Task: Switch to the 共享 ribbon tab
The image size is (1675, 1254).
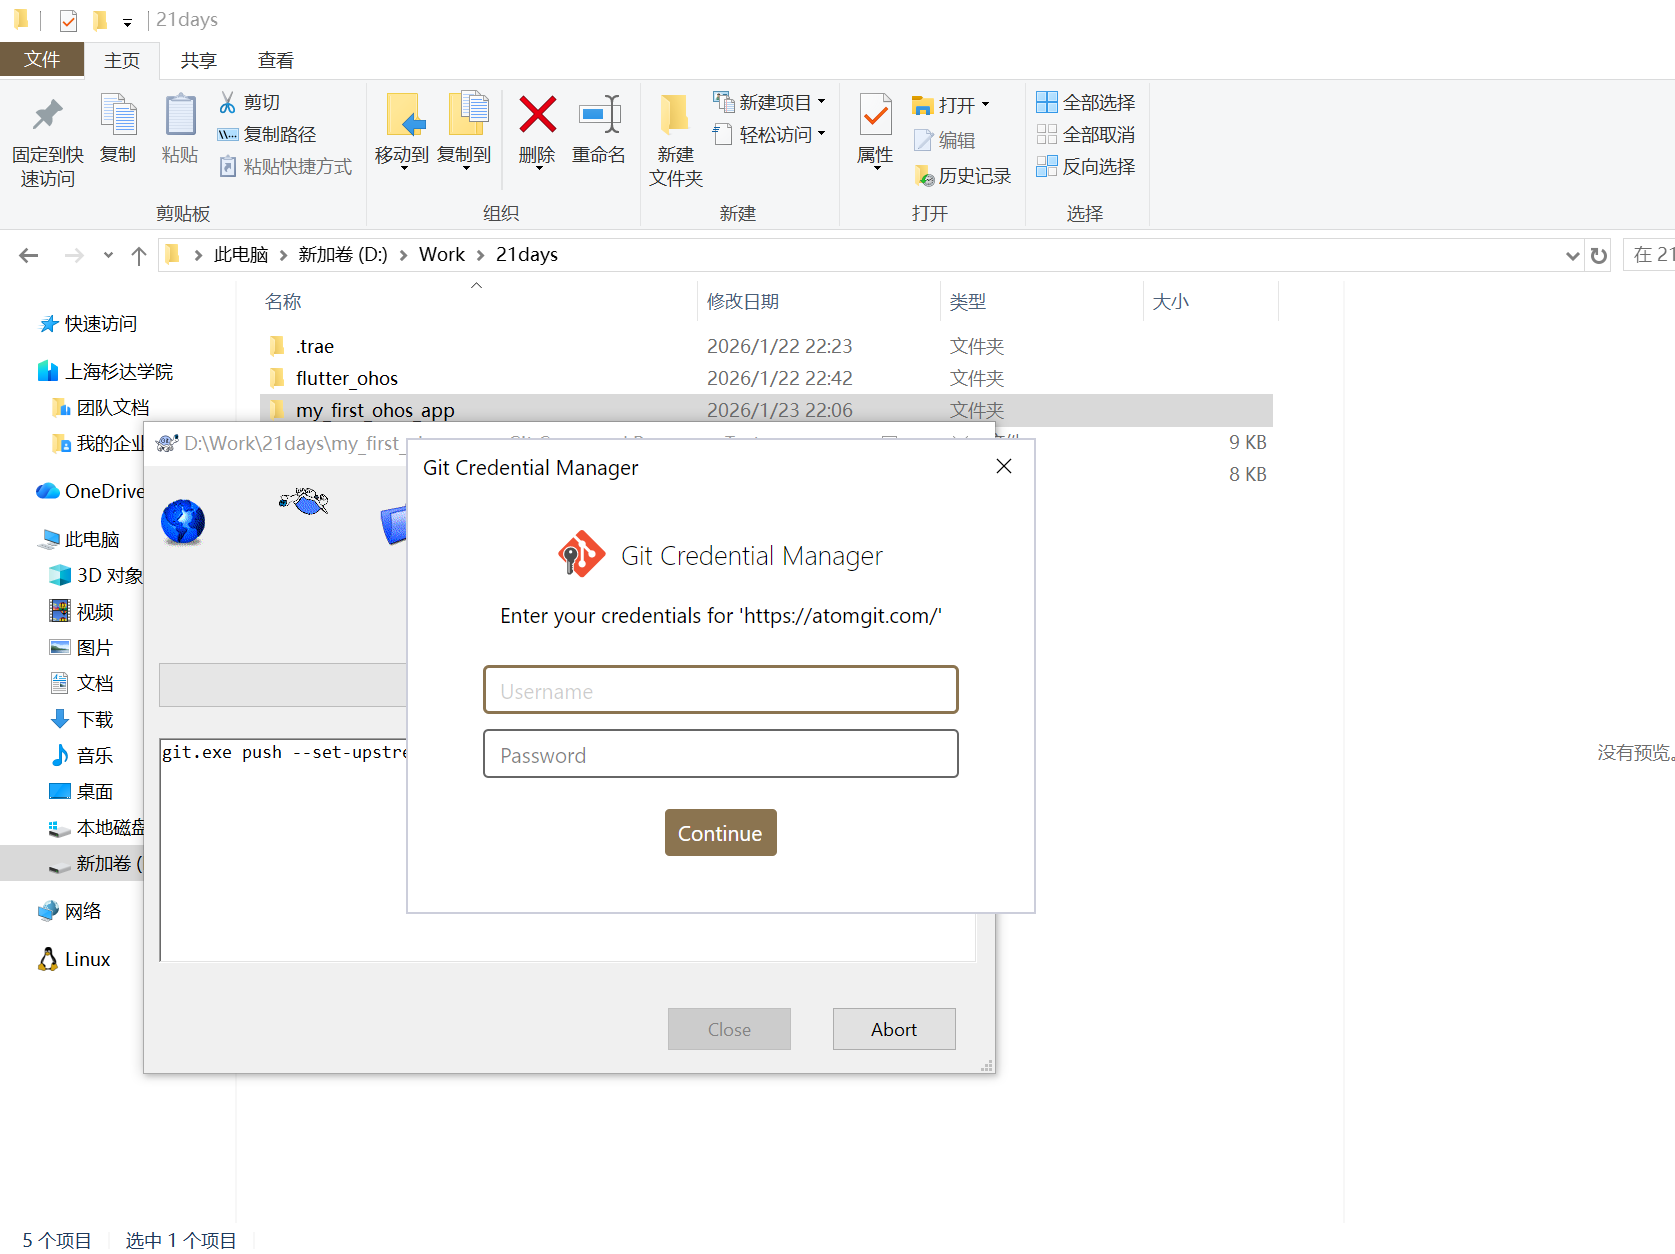Action: 198,60
